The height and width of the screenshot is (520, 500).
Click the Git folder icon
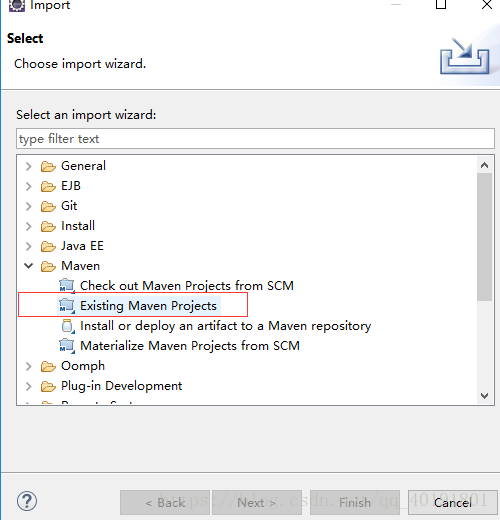(x=48, y=206)
